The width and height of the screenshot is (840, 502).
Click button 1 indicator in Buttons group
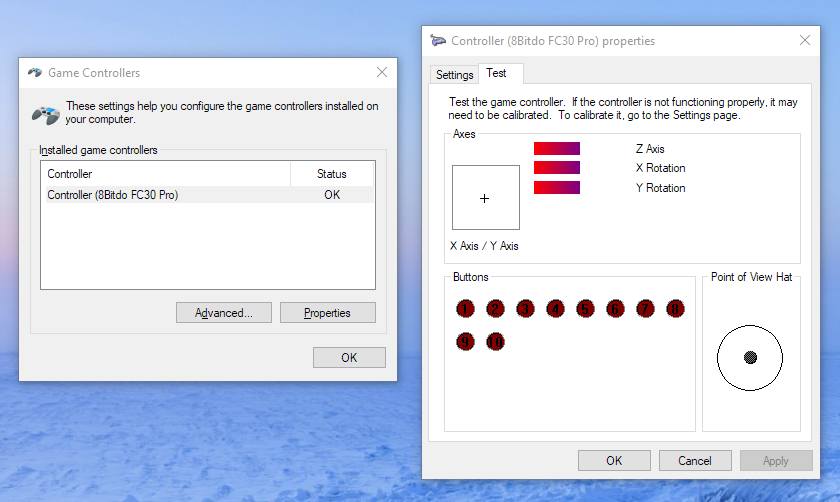coord(465,309)
